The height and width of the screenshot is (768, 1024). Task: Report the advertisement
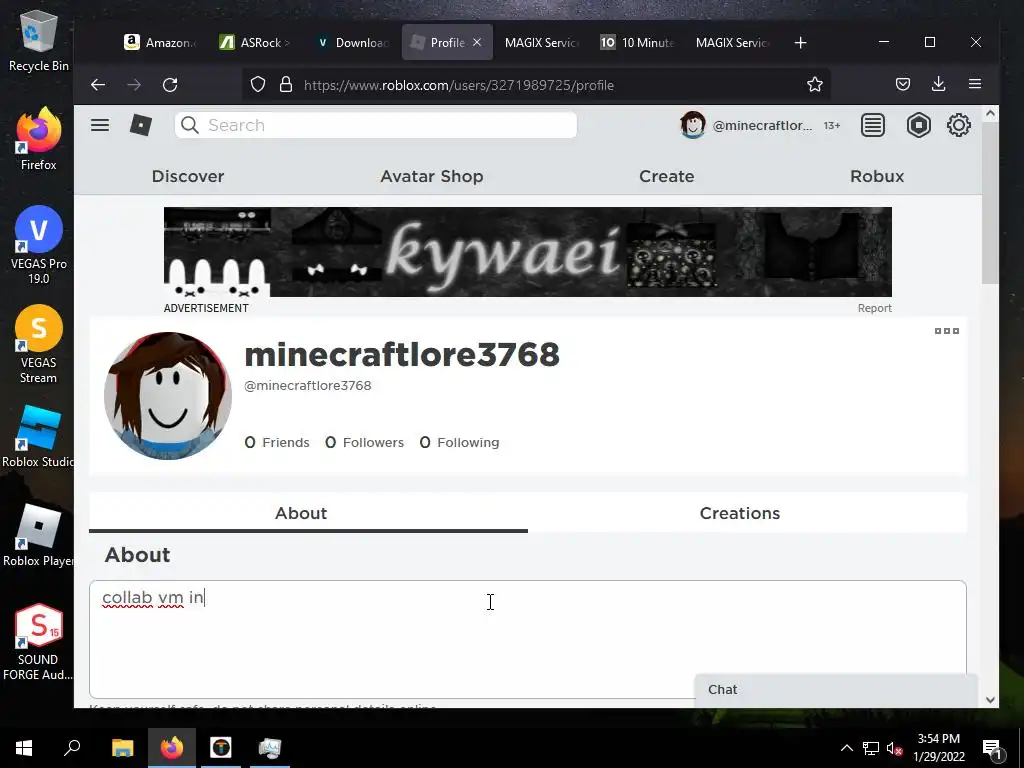(x=874, y=308)
